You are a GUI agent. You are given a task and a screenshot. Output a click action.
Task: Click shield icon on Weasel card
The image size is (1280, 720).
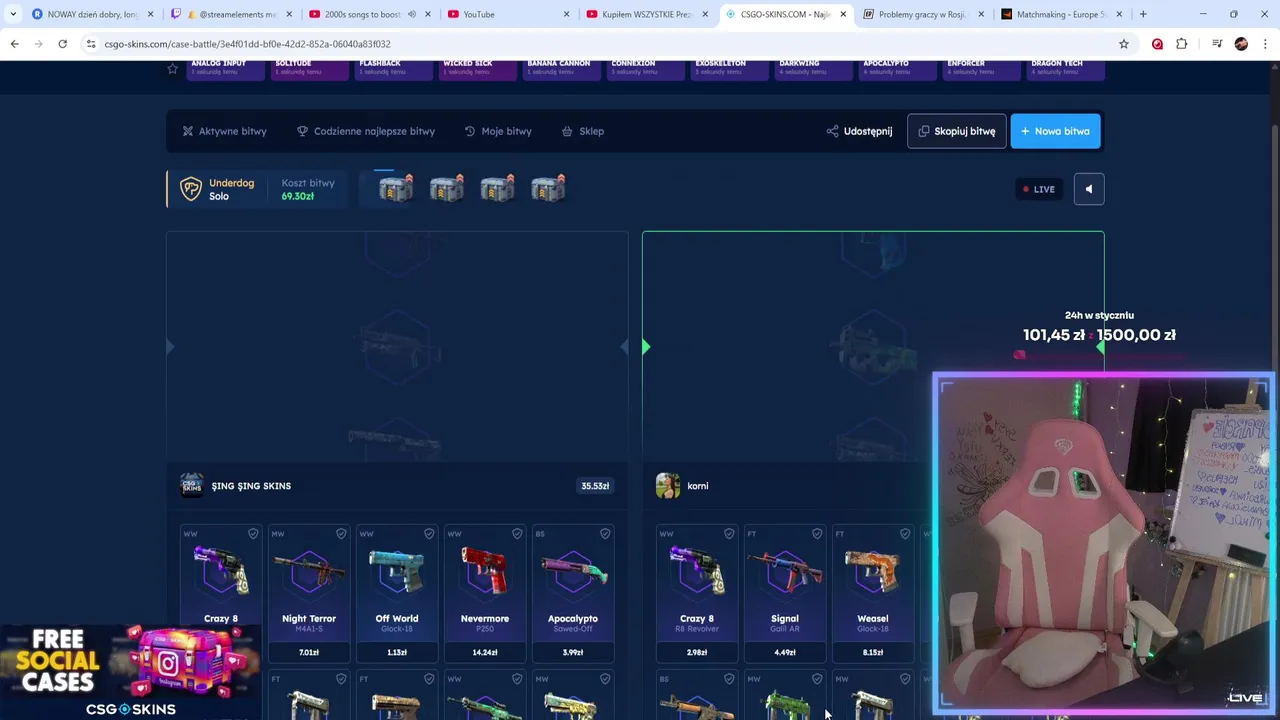pyautogui.click(x=905, y=534)
